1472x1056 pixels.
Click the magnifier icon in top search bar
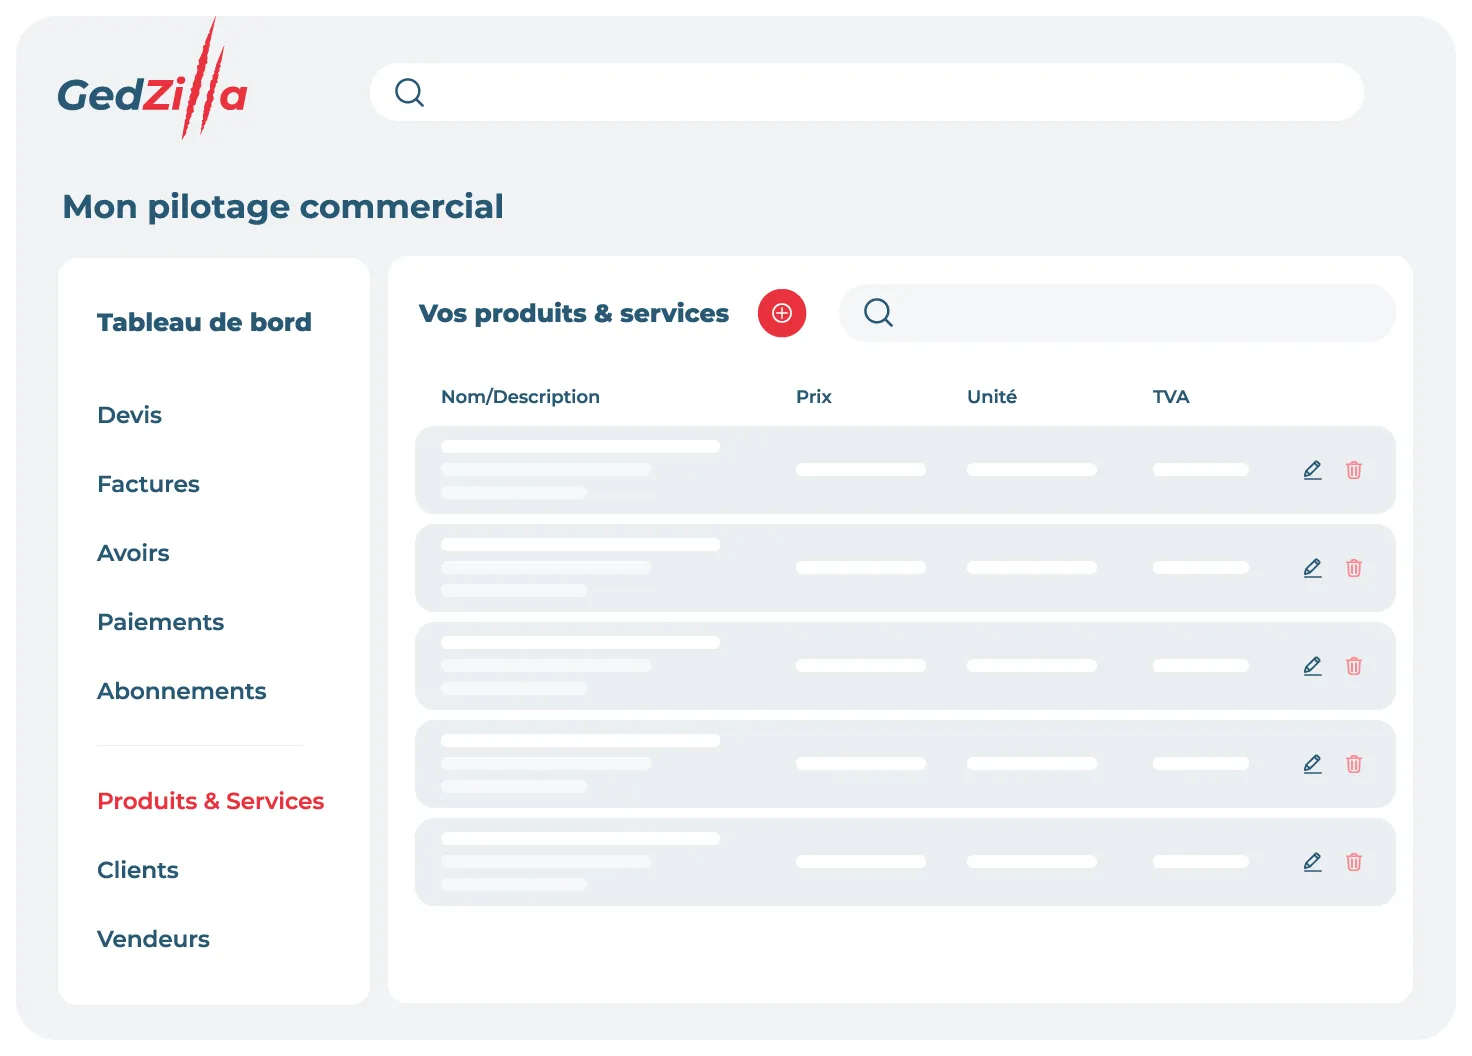[409, 93]
